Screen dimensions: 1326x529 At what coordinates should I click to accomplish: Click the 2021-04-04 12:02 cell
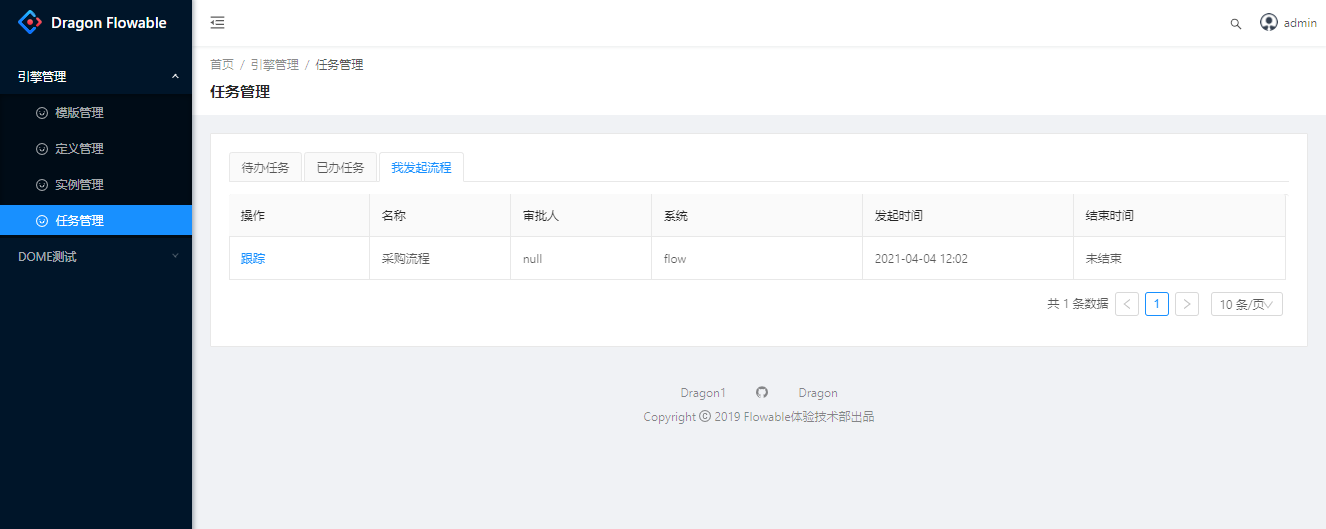968,258
